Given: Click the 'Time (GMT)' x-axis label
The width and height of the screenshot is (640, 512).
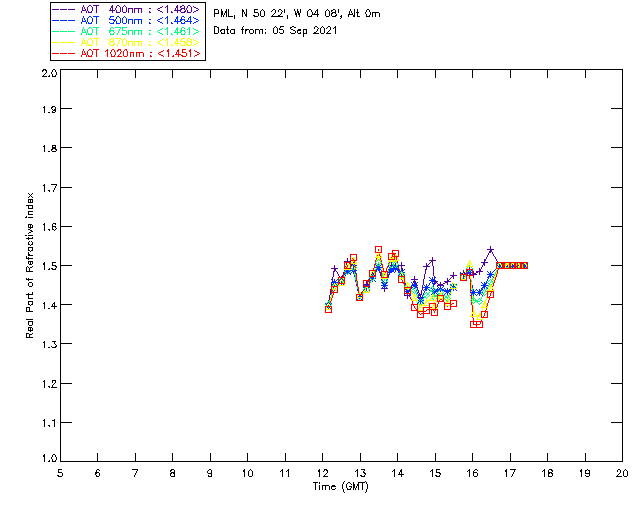Looking at the screenshot, I should tap(341, 487).
